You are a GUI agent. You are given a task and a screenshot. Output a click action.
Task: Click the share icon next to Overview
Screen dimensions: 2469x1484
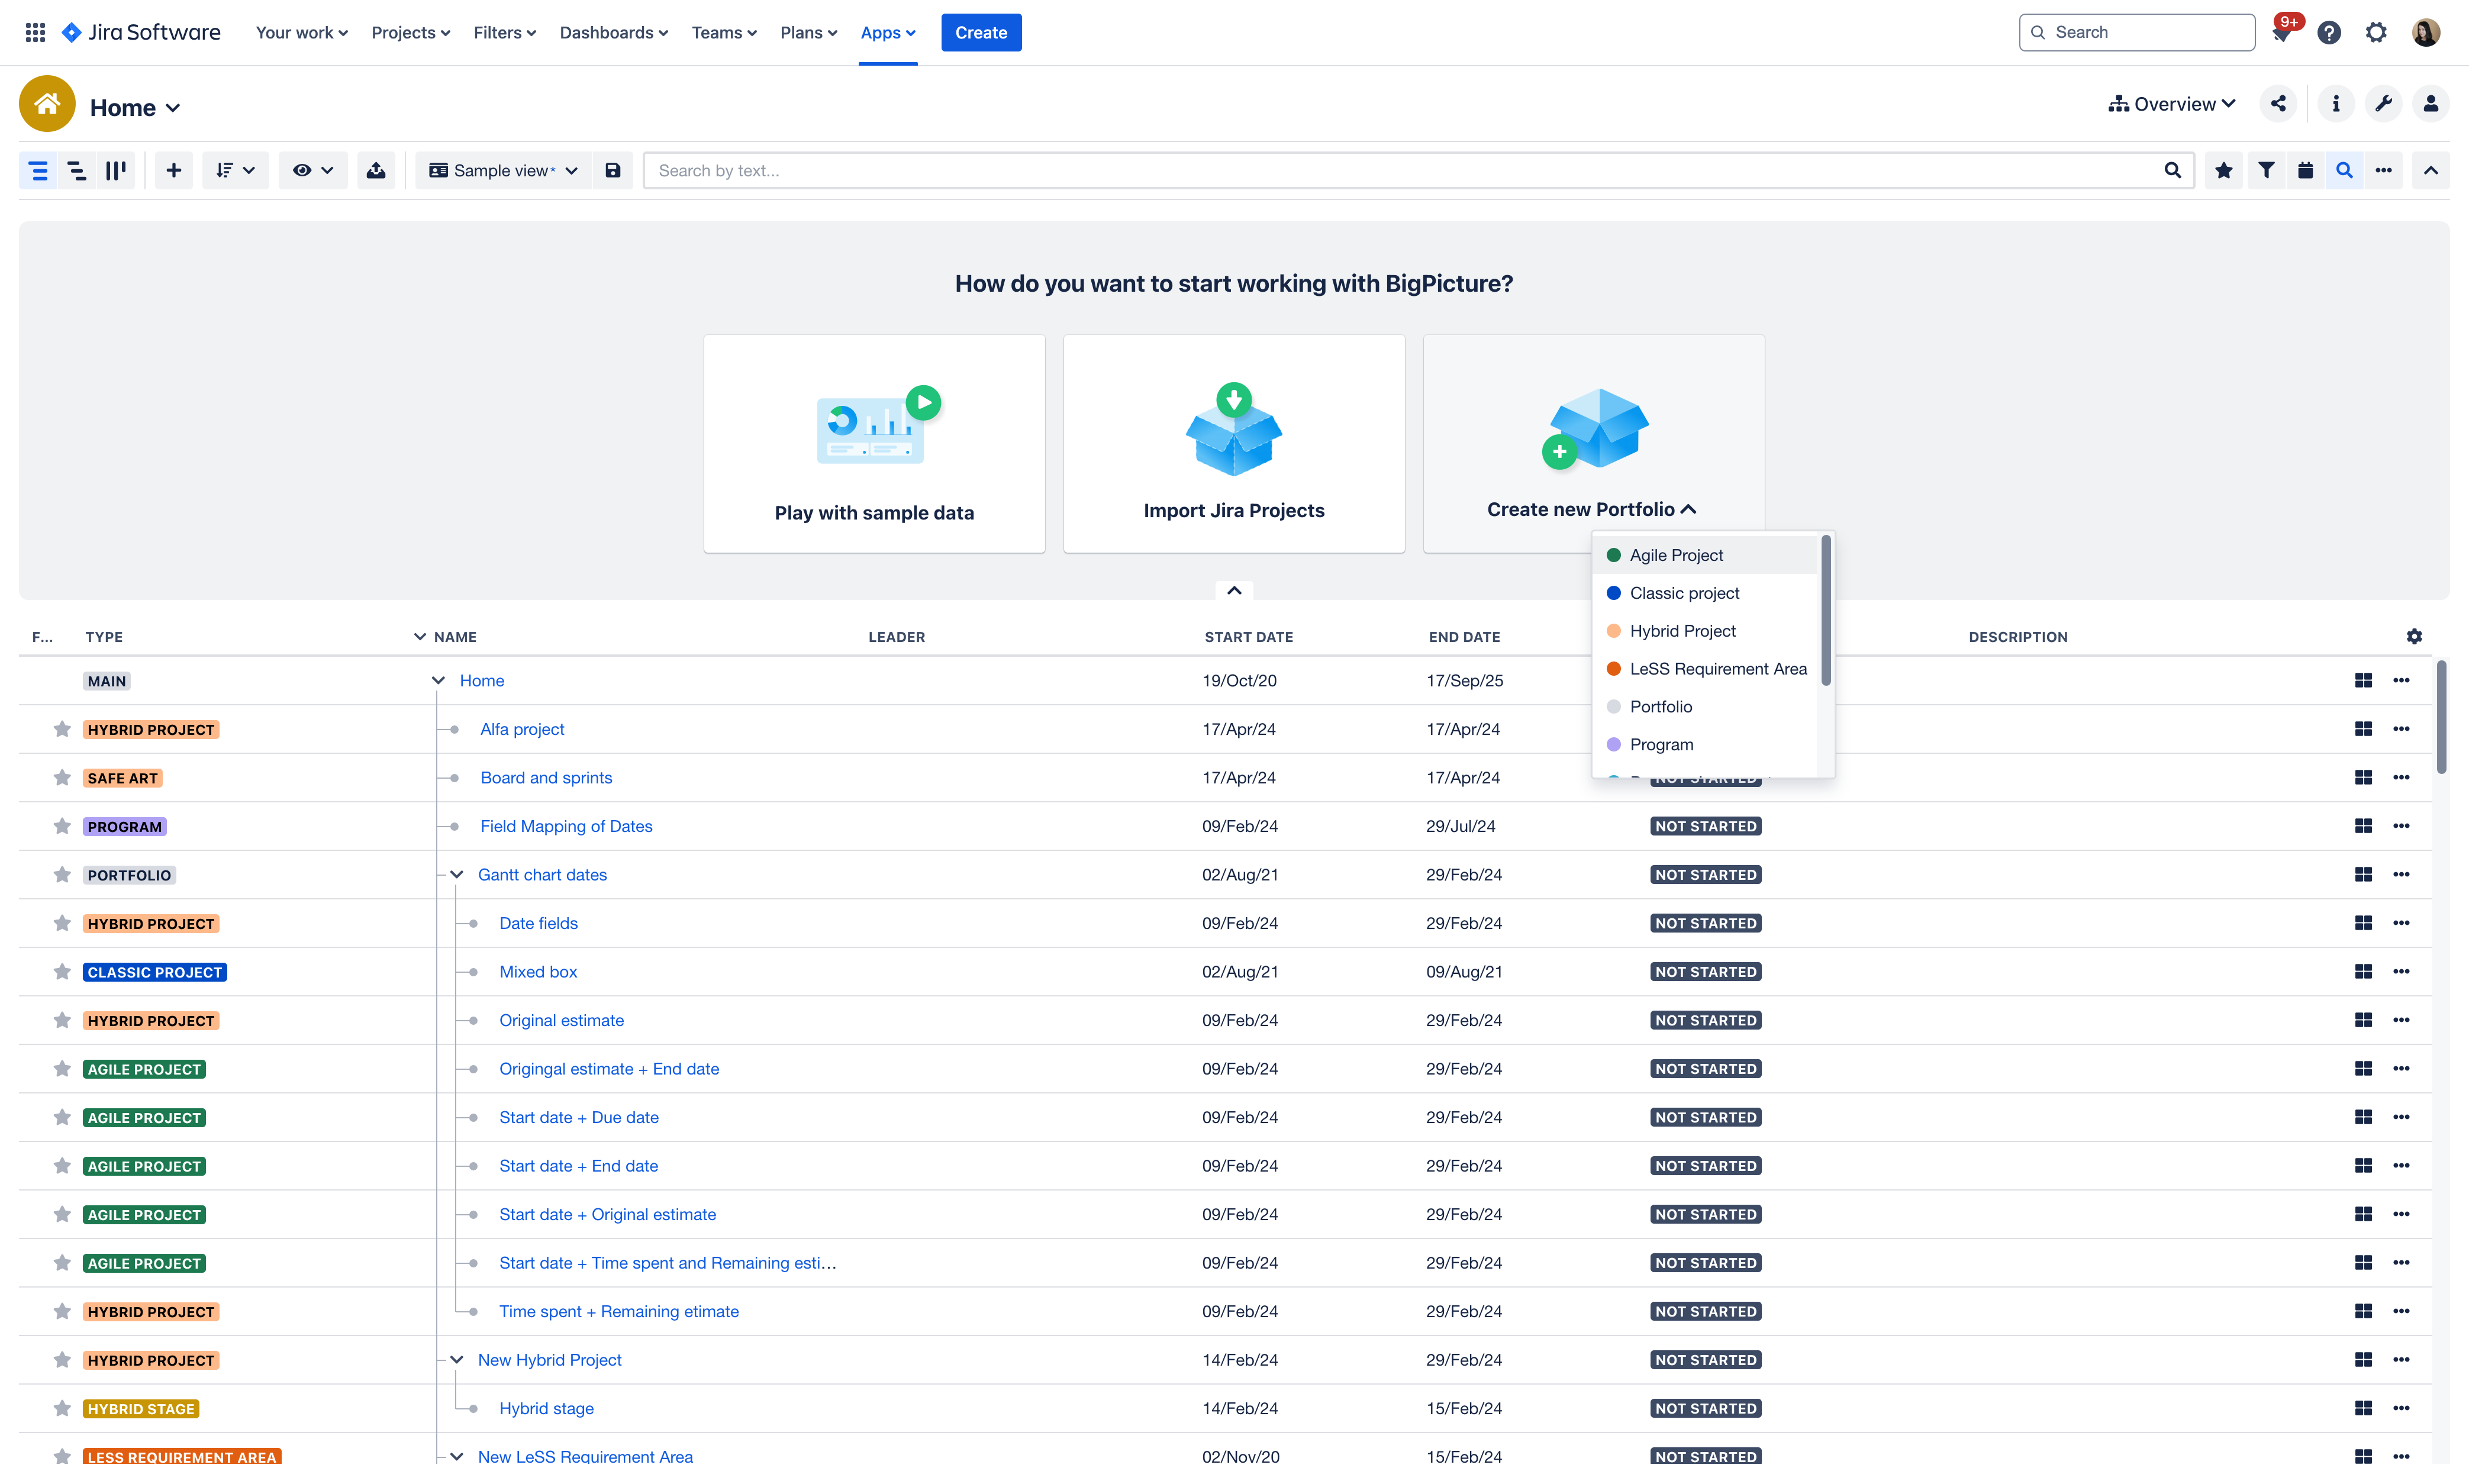[2278, 103]
